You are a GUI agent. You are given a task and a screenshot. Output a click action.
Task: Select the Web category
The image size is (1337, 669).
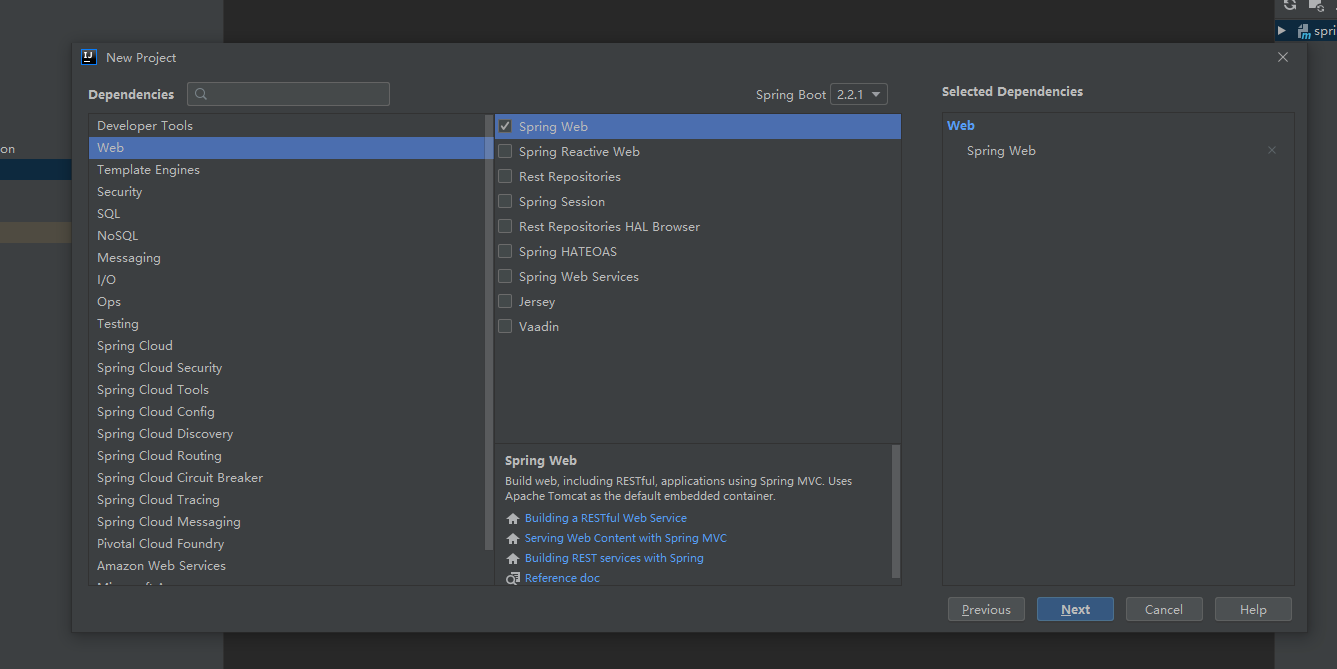tap(287, 148)
